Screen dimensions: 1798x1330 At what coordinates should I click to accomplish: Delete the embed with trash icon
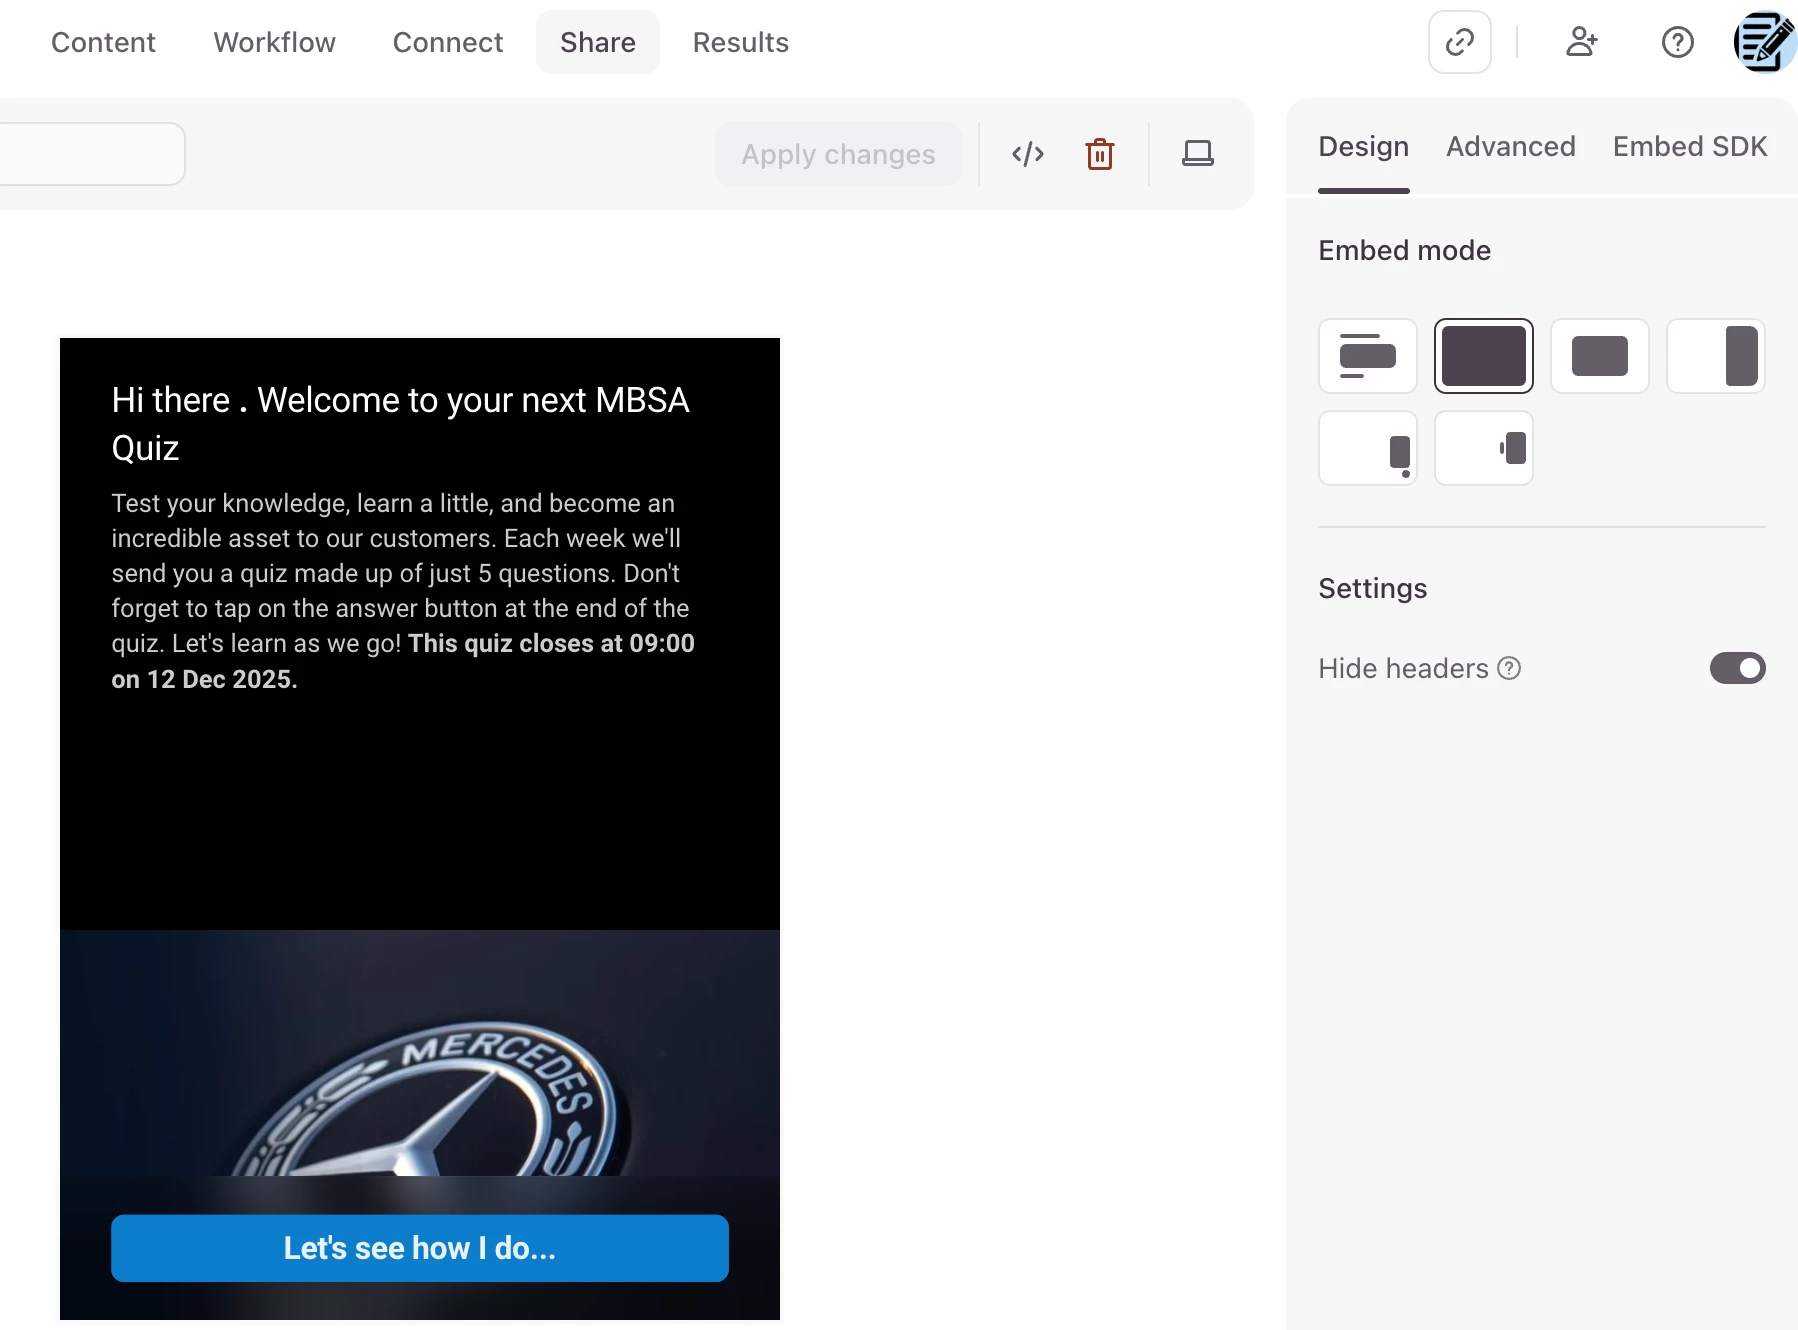point(1100,154)
